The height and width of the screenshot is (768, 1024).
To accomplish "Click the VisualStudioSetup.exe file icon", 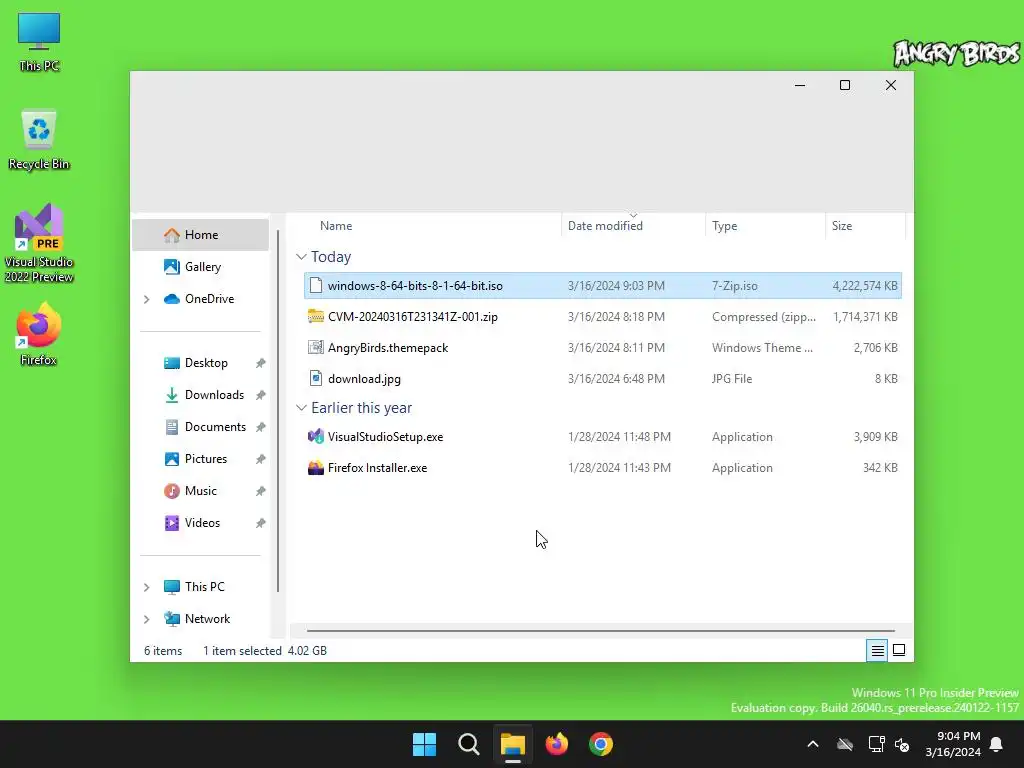I will tap(316, 437).
